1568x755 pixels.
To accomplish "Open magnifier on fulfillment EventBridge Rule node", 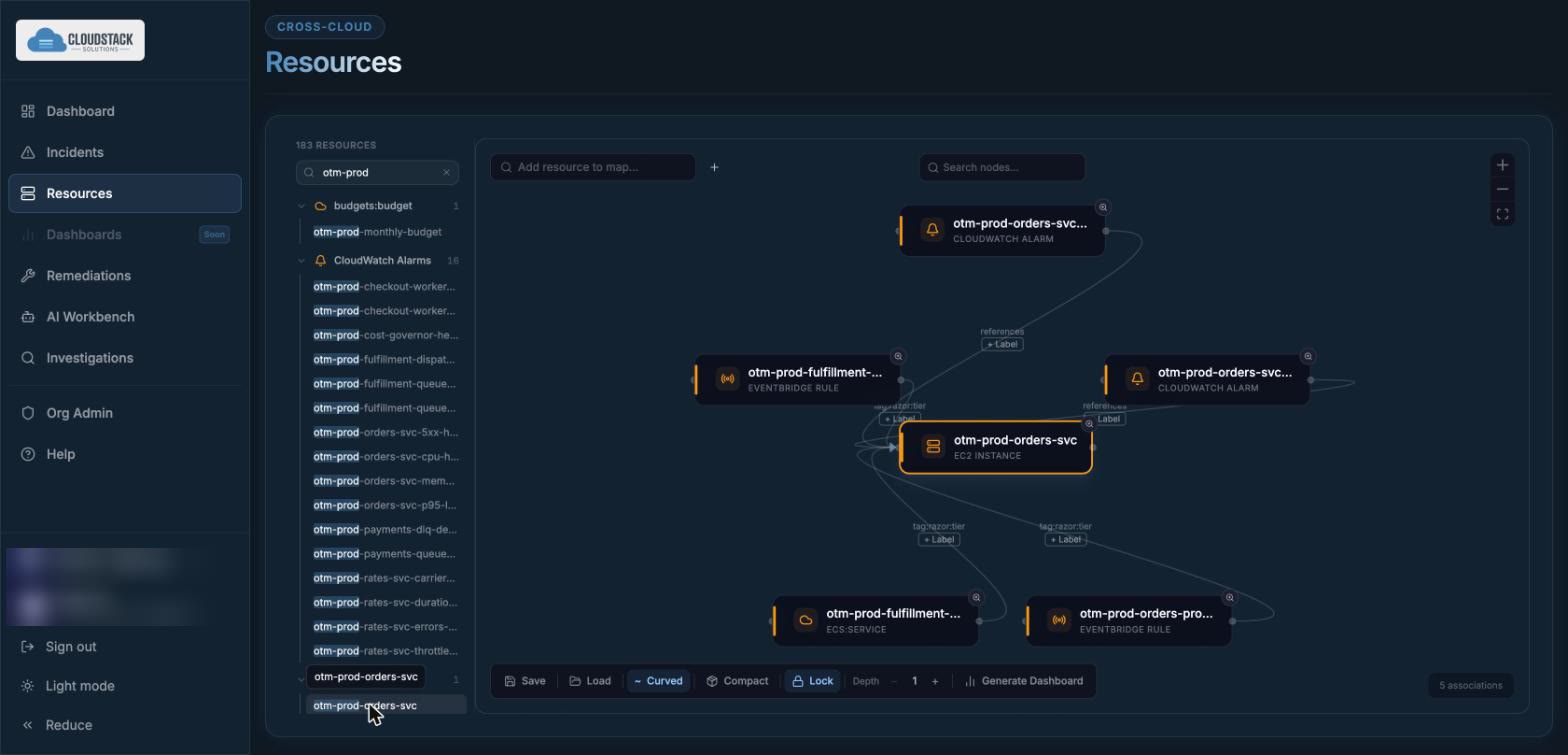I will tap(898, 356).
